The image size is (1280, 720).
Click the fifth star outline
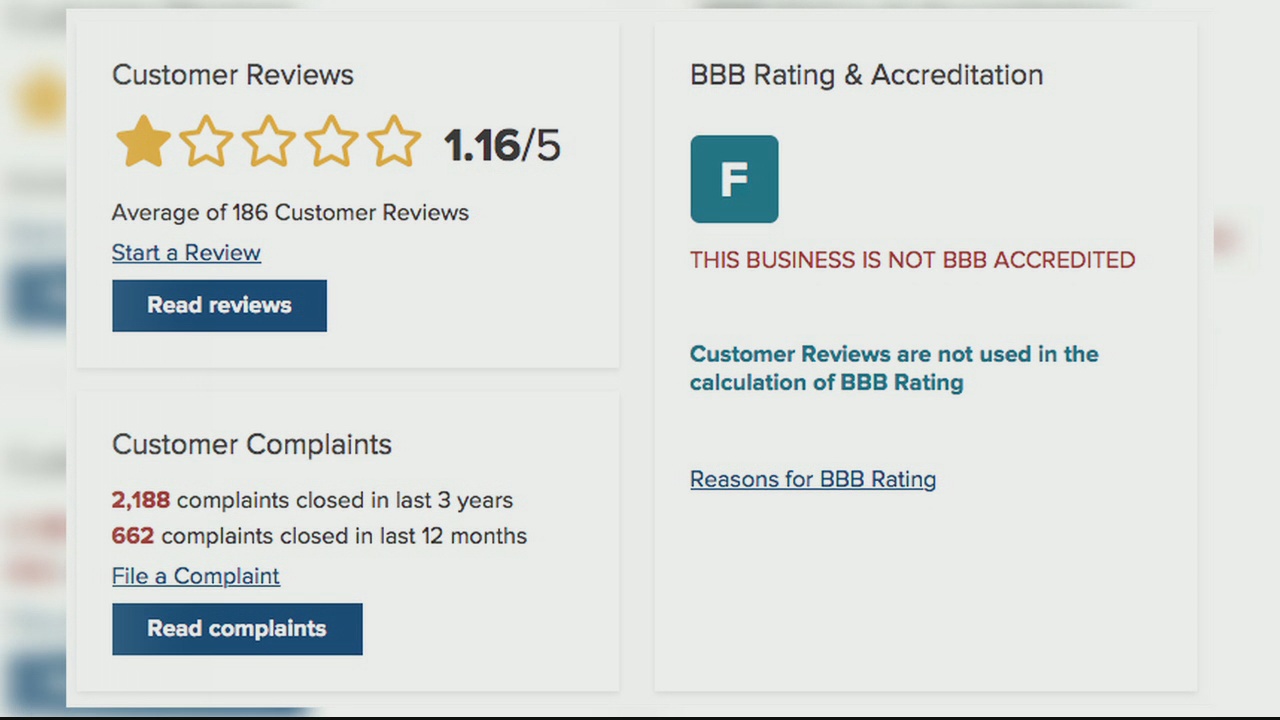(394, 142)
